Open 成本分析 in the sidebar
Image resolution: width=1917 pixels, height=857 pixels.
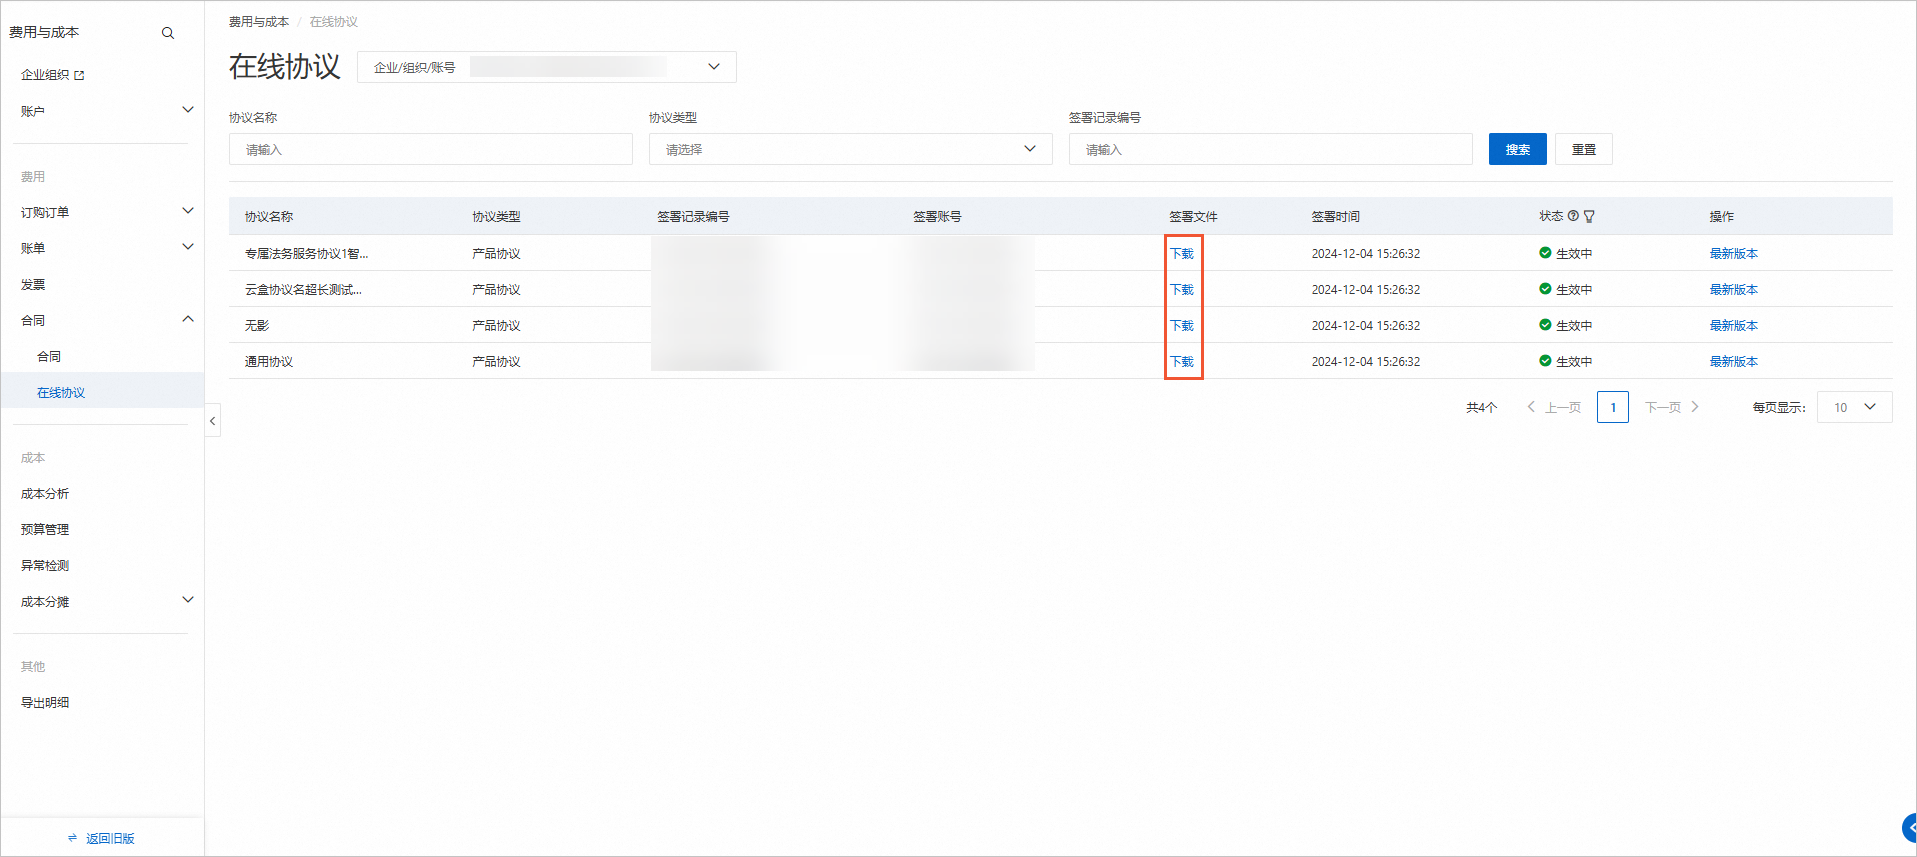[45, 494]
